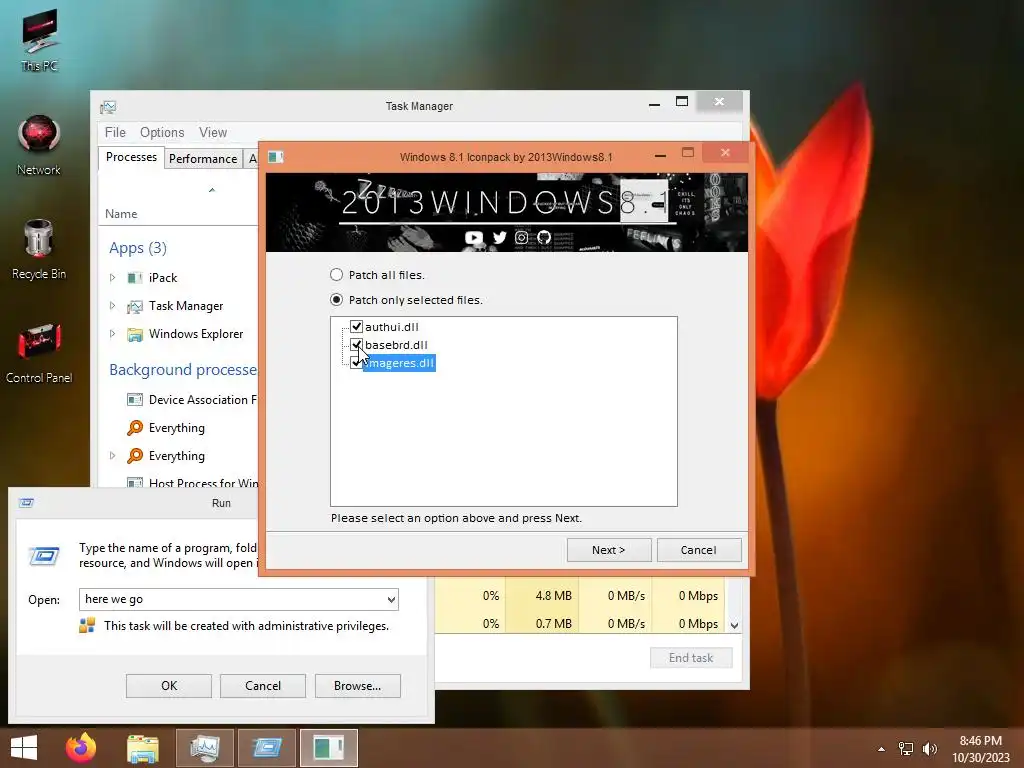This screenshot has width=1024, height=768.
Task: Switch to iPack taskbar button
Action: pyautogui.click(x=329, y=748)
